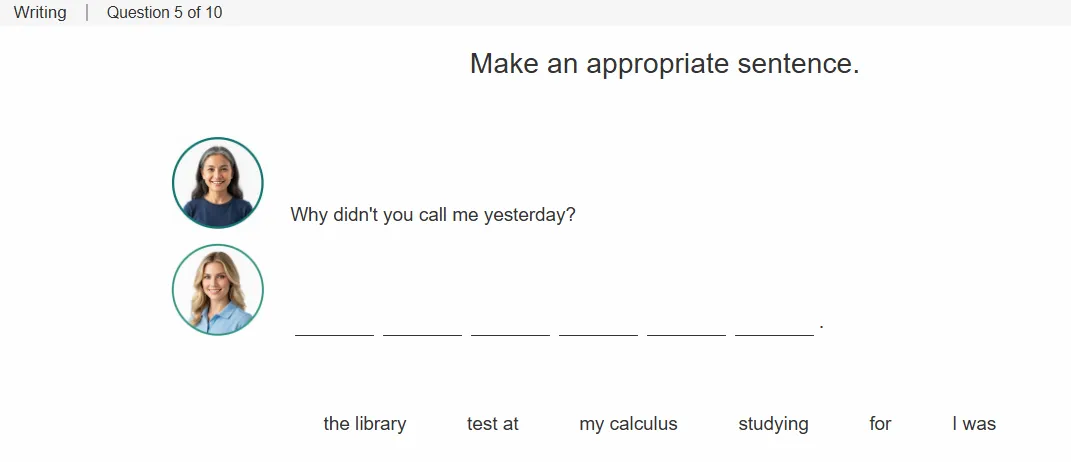Select the fourth blank slot

(x=598, y=327)
